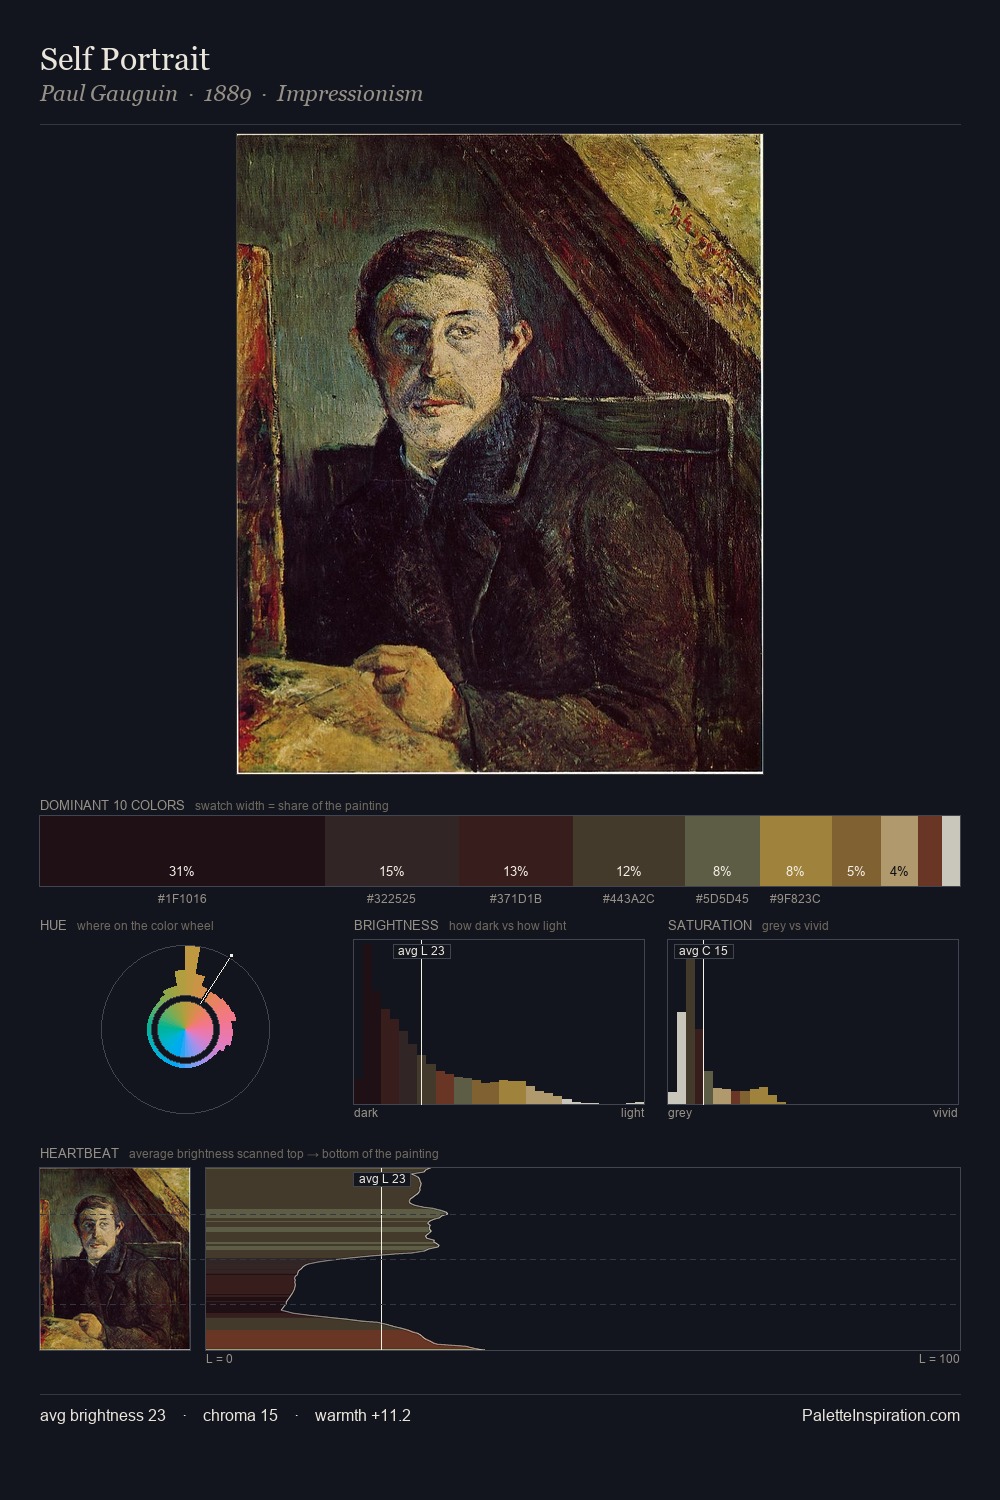
Task: Click the #371D1B hex label
Action: pyautogui.click(x=516, y=899)
